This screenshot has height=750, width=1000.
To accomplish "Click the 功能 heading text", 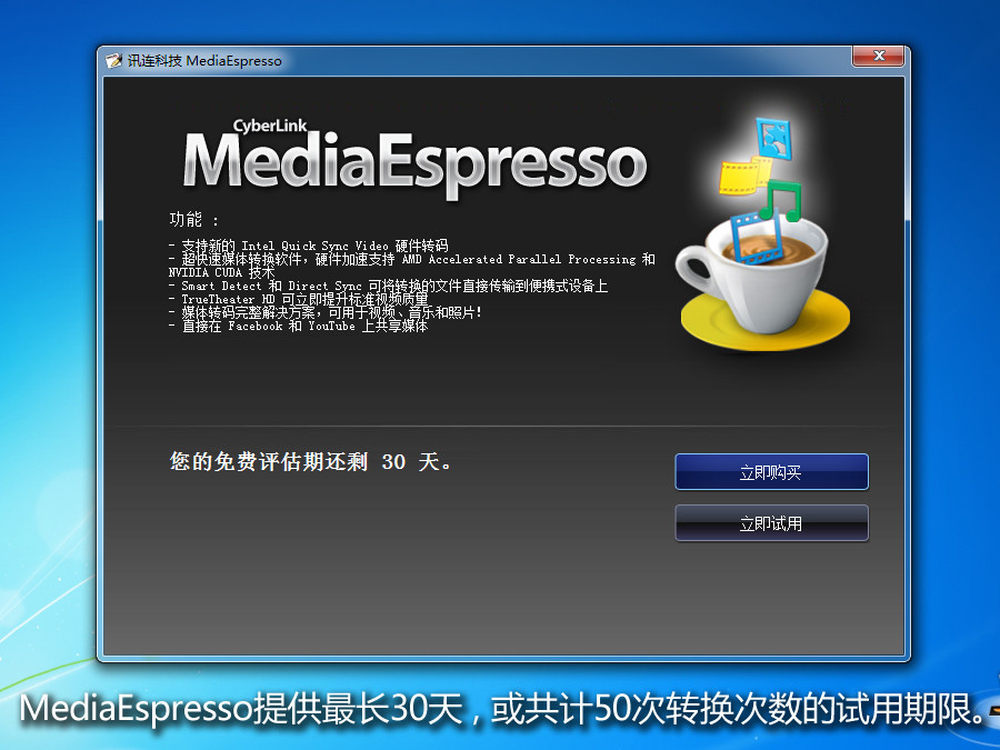I will pyautogui.click(x=195, y=220).
